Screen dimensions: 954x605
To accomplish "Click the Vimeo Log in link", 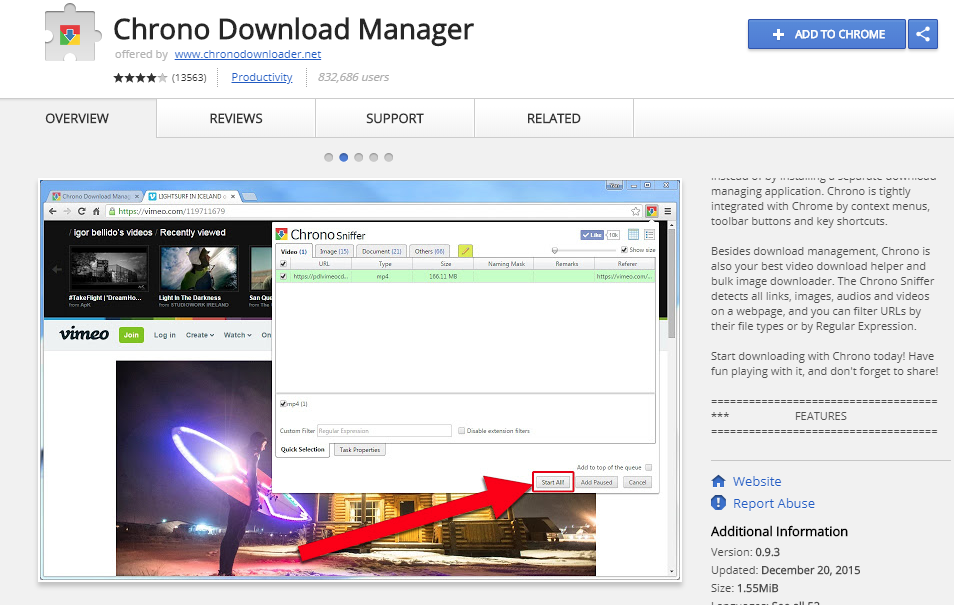I will coord(164,335).
